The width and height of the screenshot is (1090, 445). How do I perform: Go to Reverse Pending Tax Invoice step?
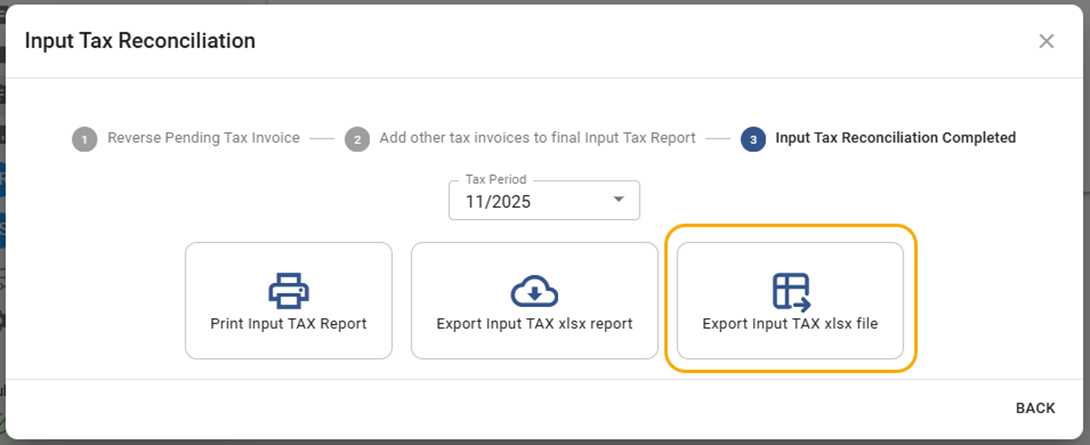(x=203, y=138)
